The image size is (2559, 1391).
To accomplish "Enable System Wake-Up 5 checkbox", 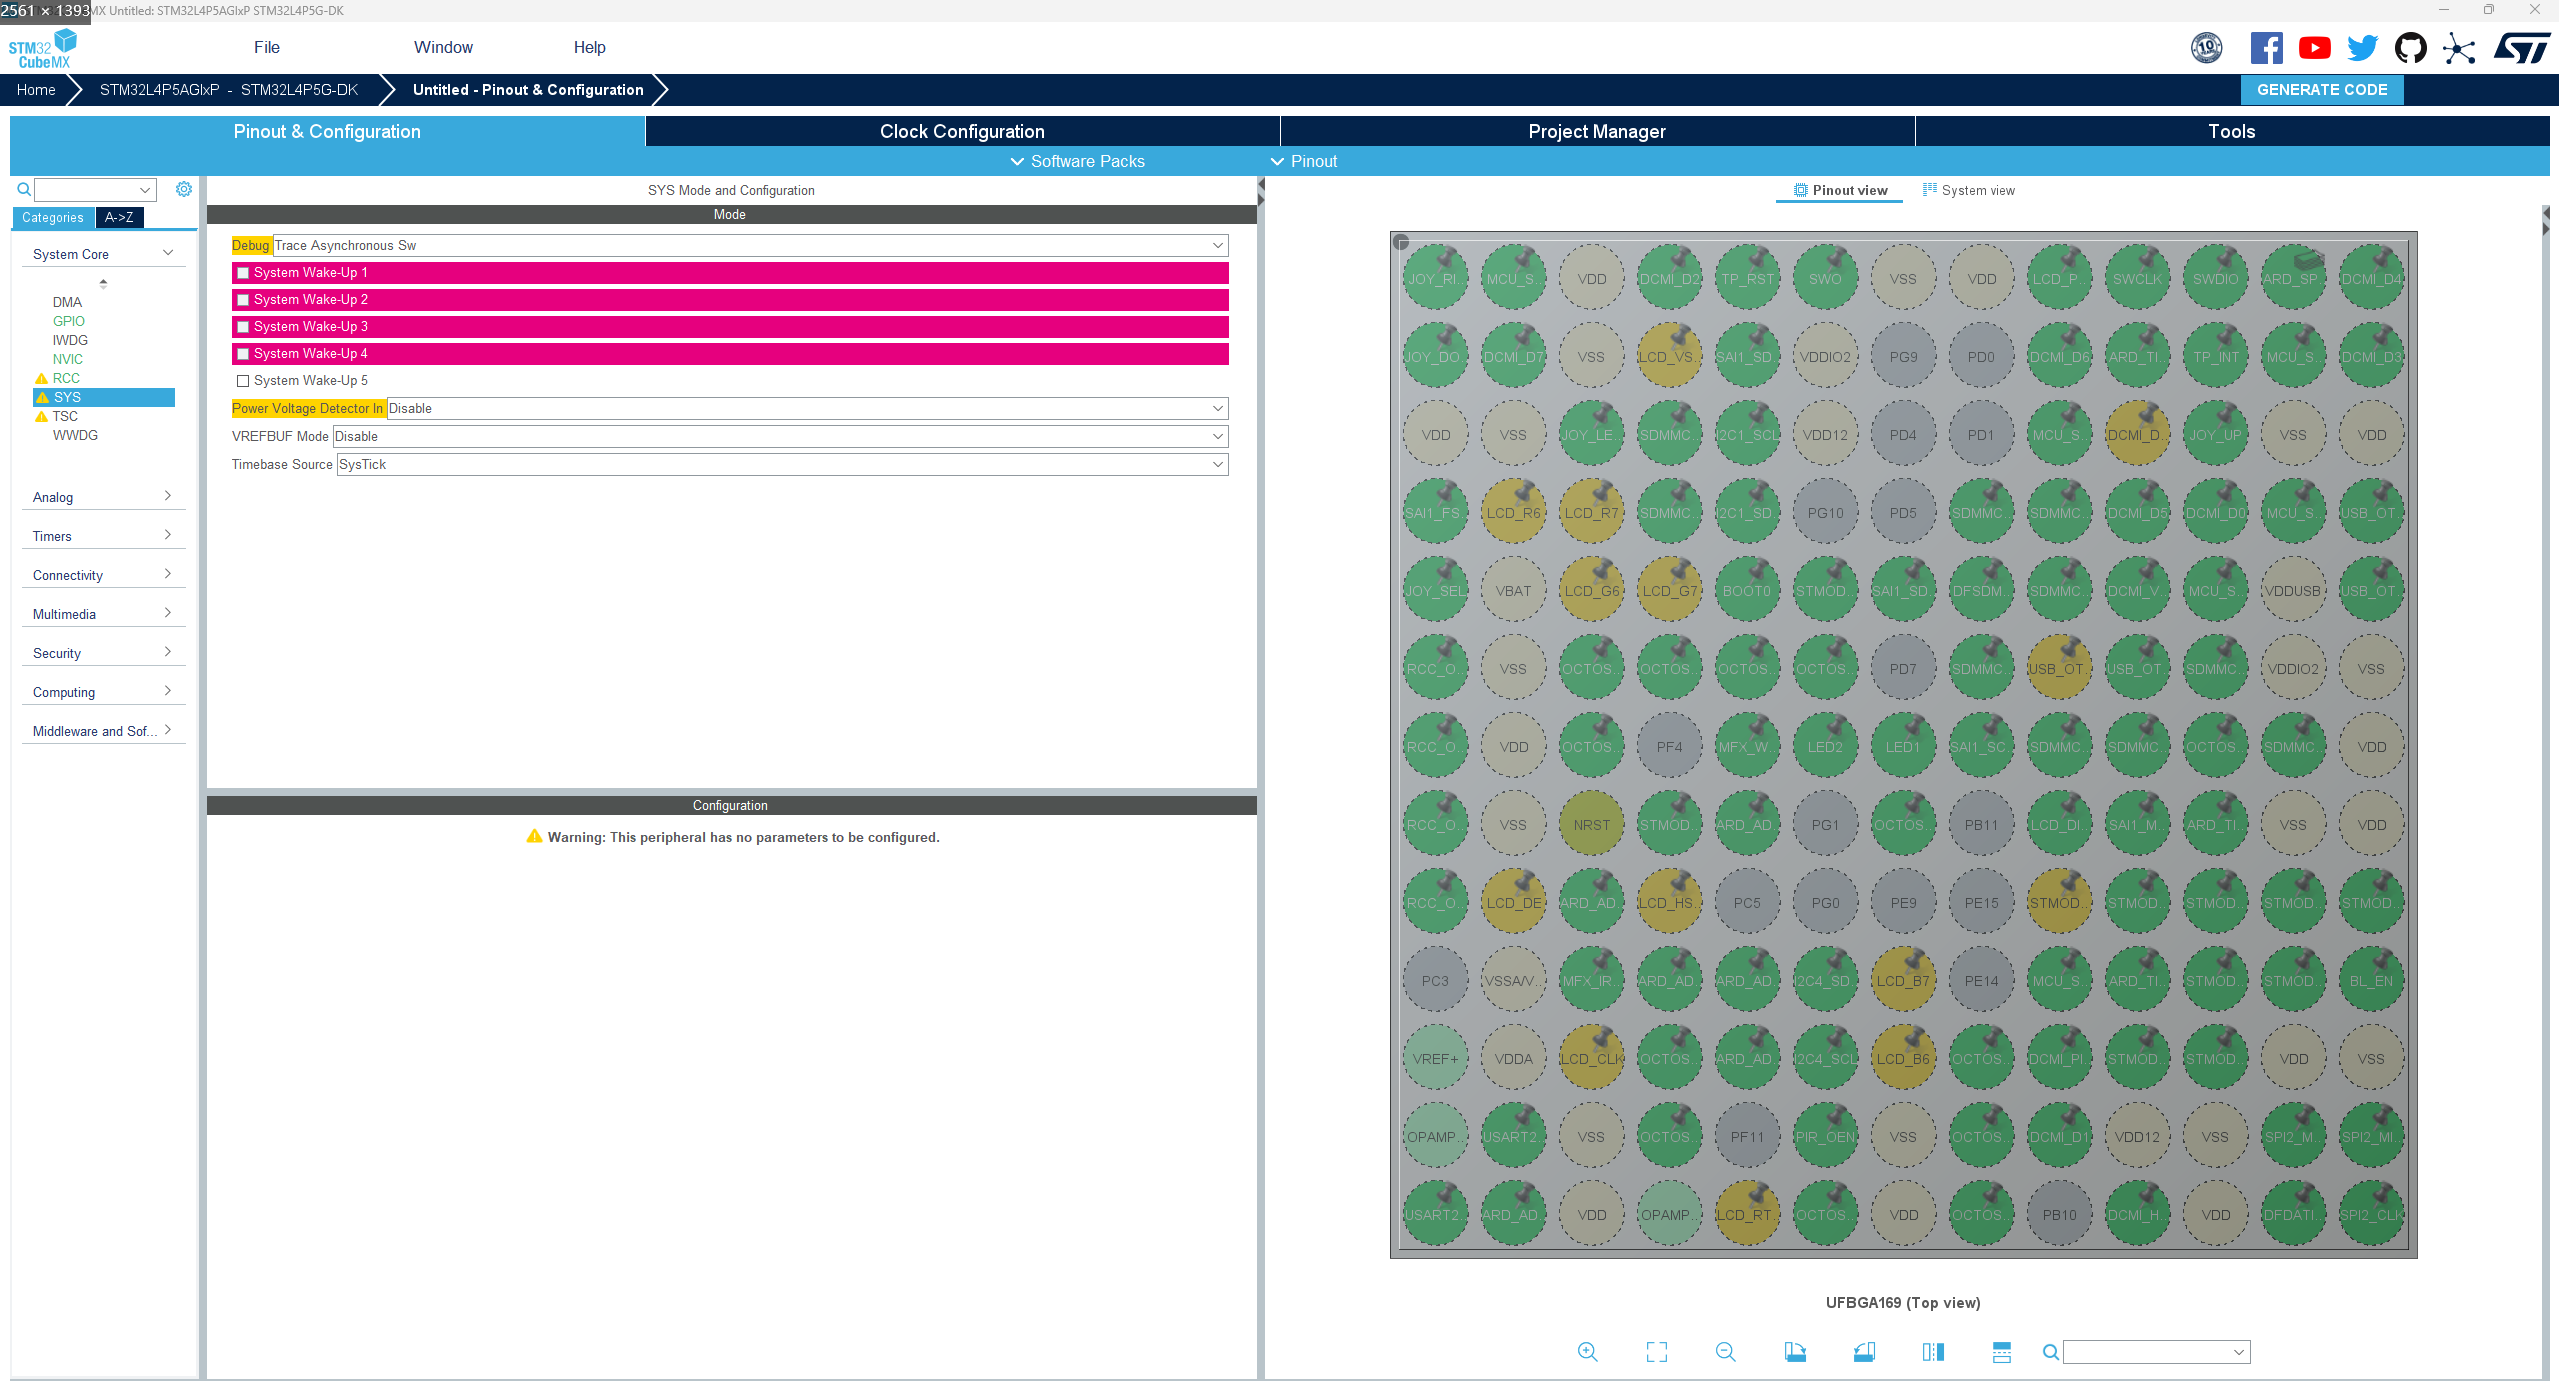I will (243, 381).
